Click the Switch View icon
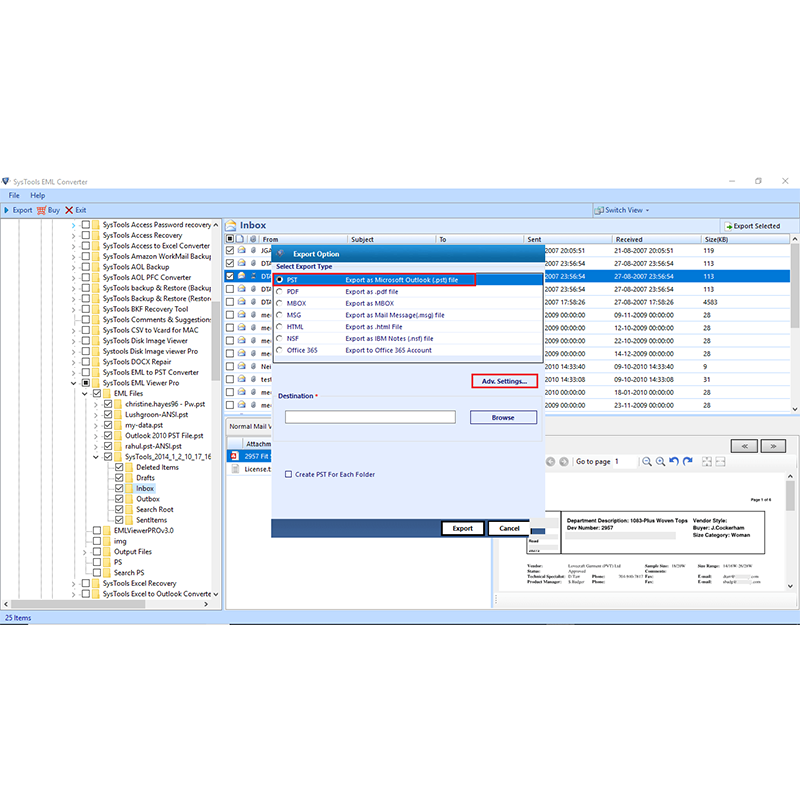The image size is (800, 800). click(599, 210)
